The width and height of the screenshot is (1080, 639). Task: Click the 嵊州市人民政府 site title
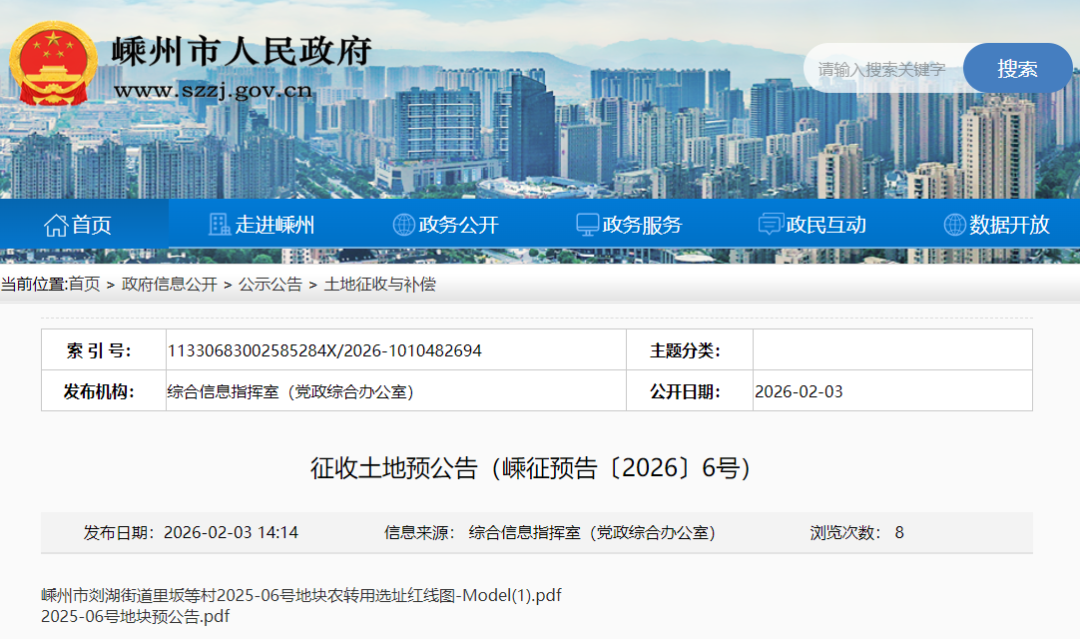(241, 50)
